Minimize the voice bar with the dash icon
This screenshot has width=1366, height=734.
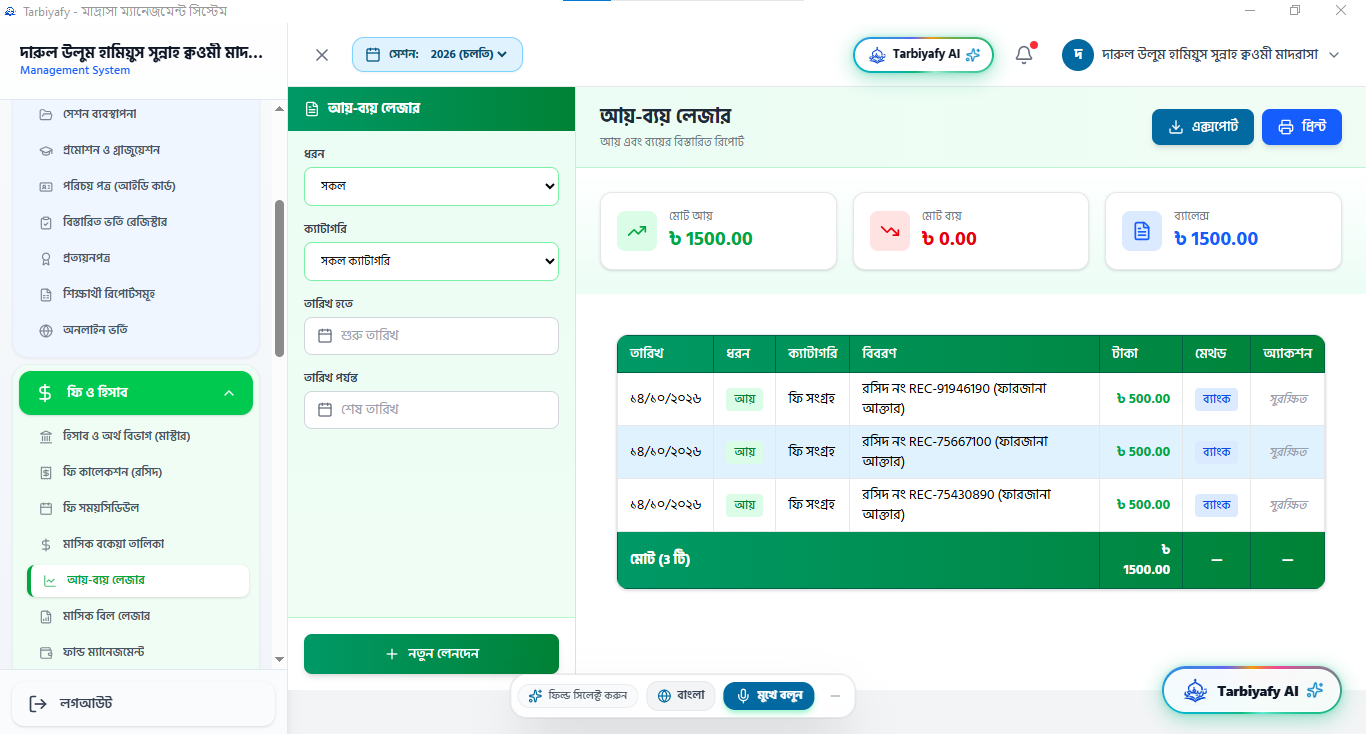coord(835,696)
